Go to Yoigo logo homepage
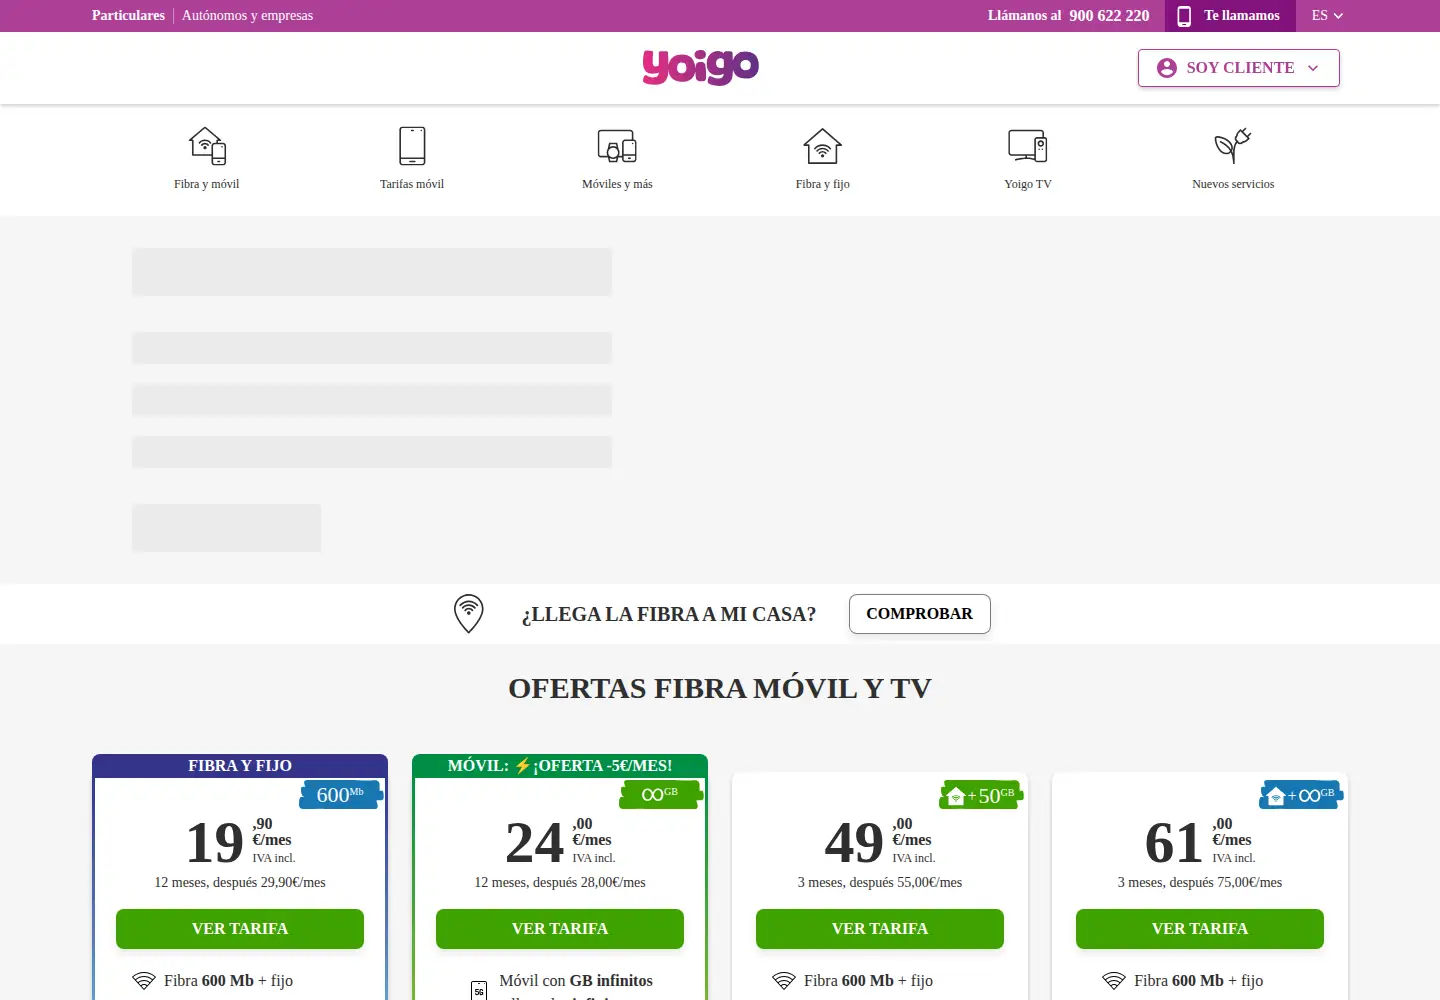The height and width of the screenshot is (1000, 1440). point(700,67)
